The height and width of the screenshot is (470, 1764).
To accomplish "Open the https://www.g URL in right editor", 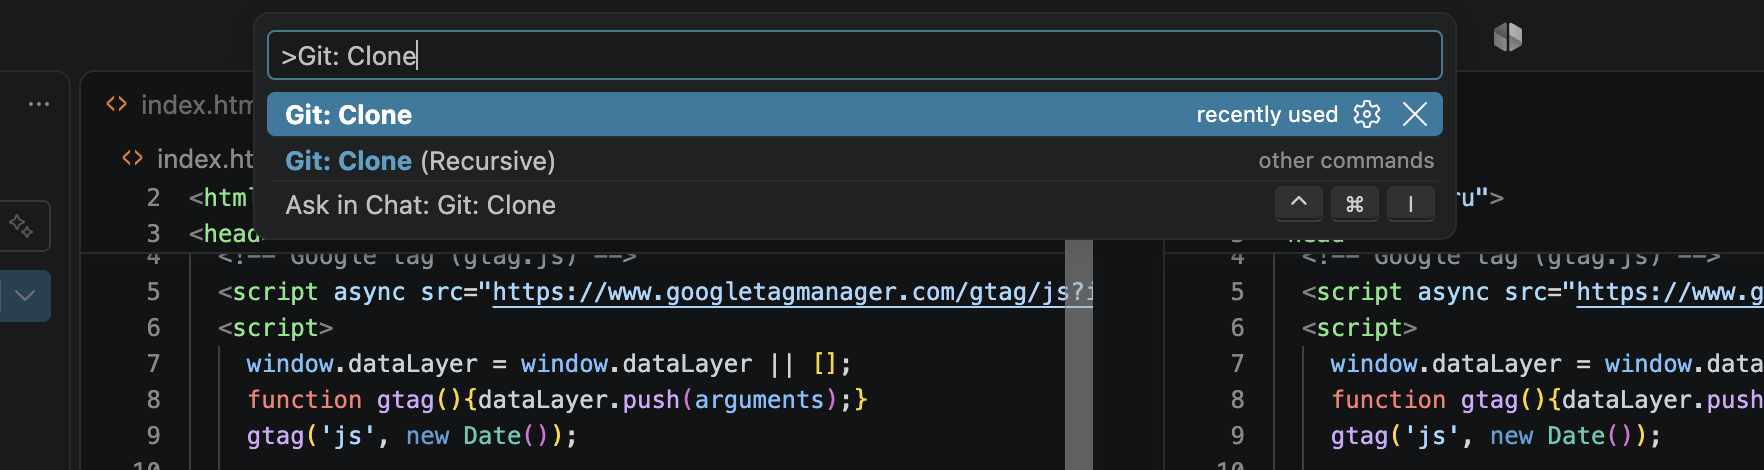I will pyautogui.click(x=1670, y=291).
